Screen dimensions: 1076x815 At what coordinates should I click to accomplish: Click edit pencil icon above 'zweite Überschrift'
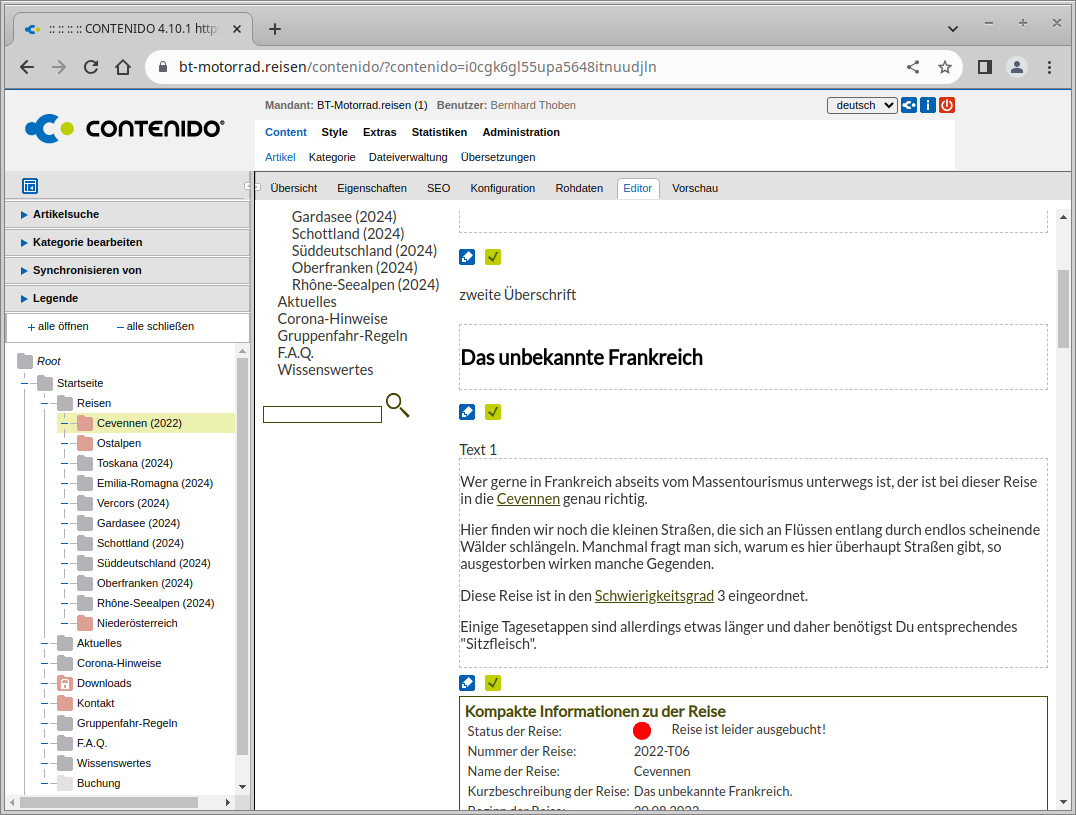pyautogui.click(x=467, y=257)
